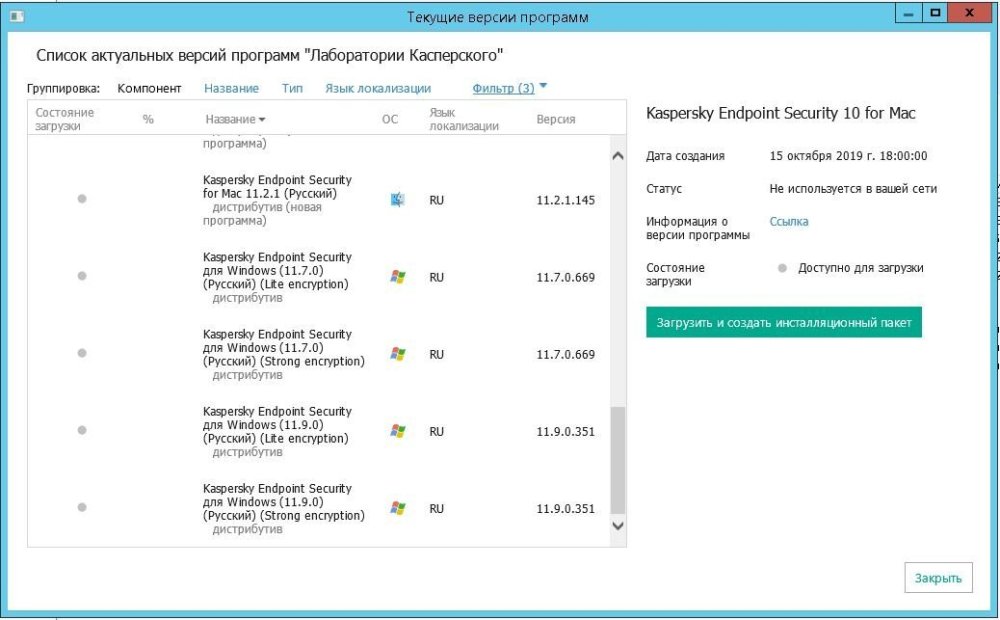Open the Ссылка version information link
This screenshot has width=1000, height=620.
pyautogui.click(x=788, y=221)
